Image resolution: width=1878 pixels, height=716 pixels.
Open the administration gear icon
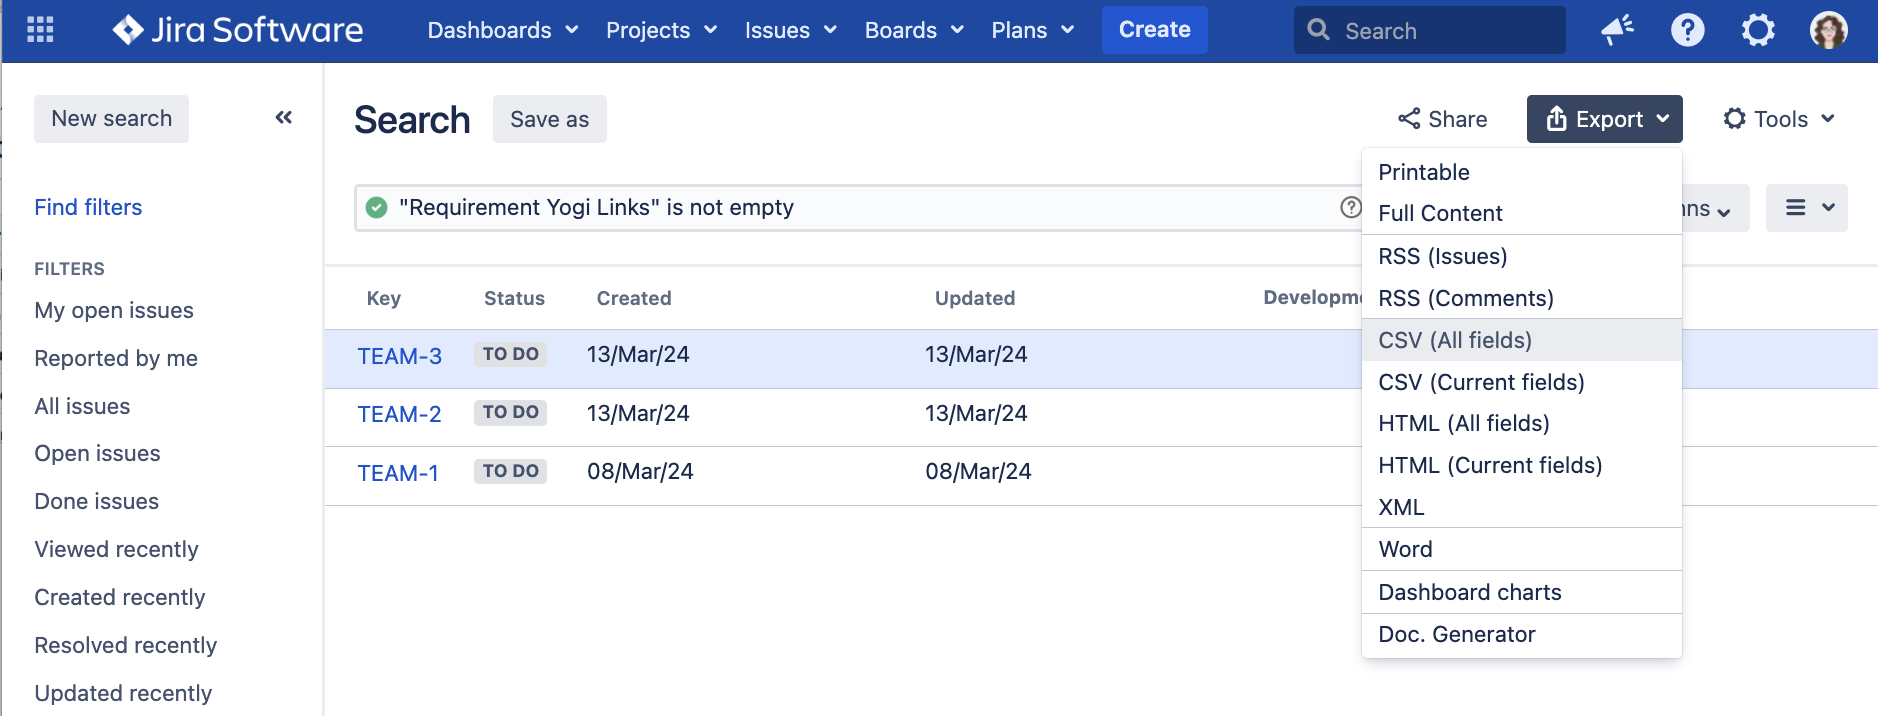(x=1758, y=30)
